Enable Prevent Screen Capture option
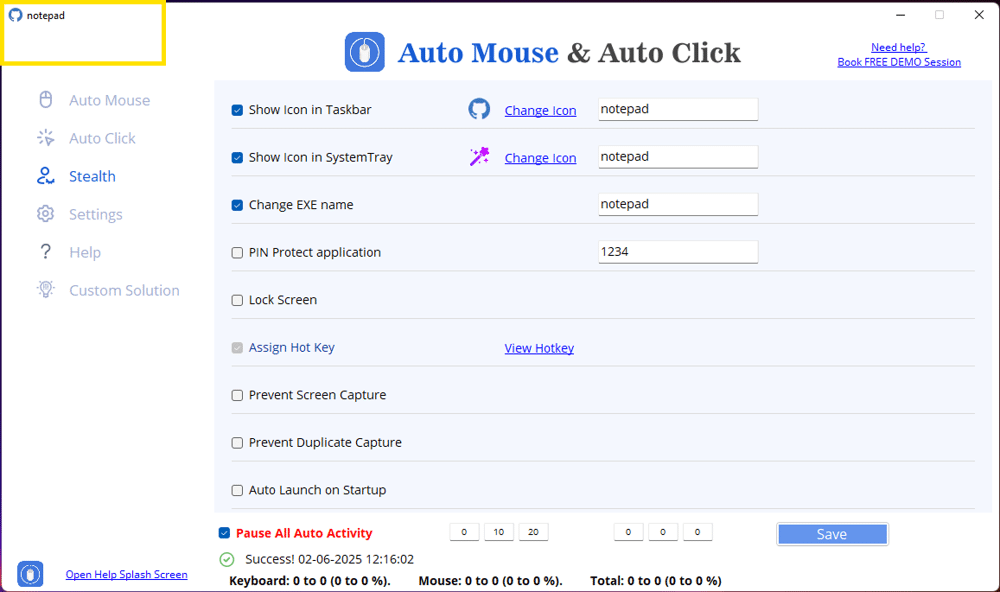Image resolution: width=1000 pixels, height=592 pixels. (x=237, y=395)
